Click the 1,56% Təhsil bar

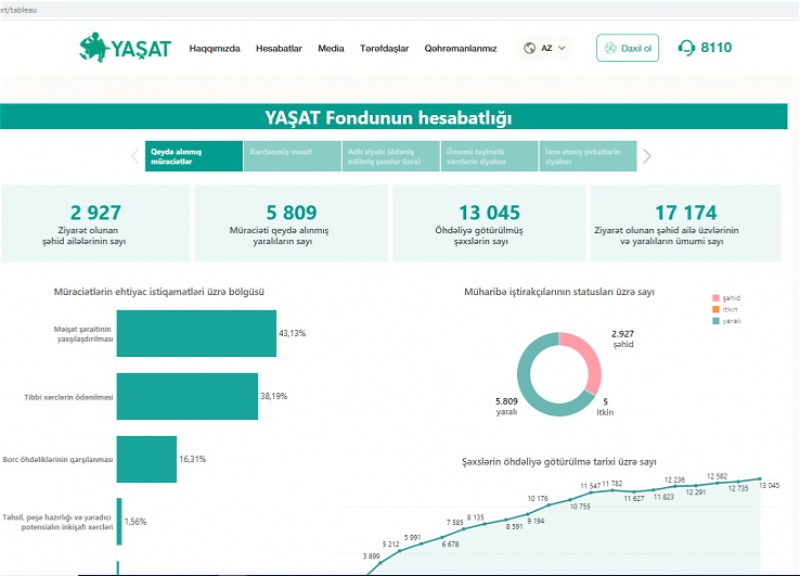[119, 521]
